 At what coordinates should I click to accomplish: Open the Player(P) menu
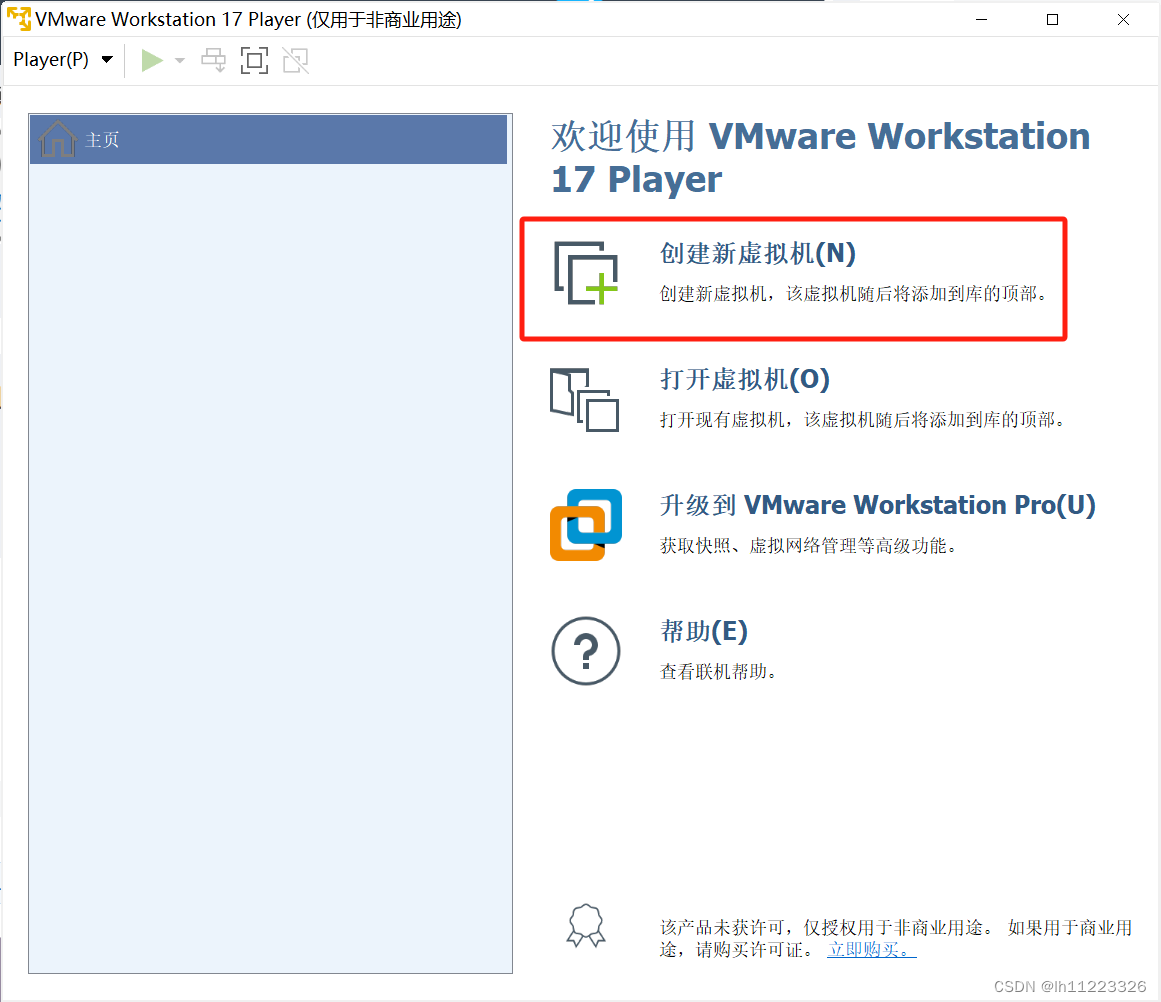pos(63,60)
